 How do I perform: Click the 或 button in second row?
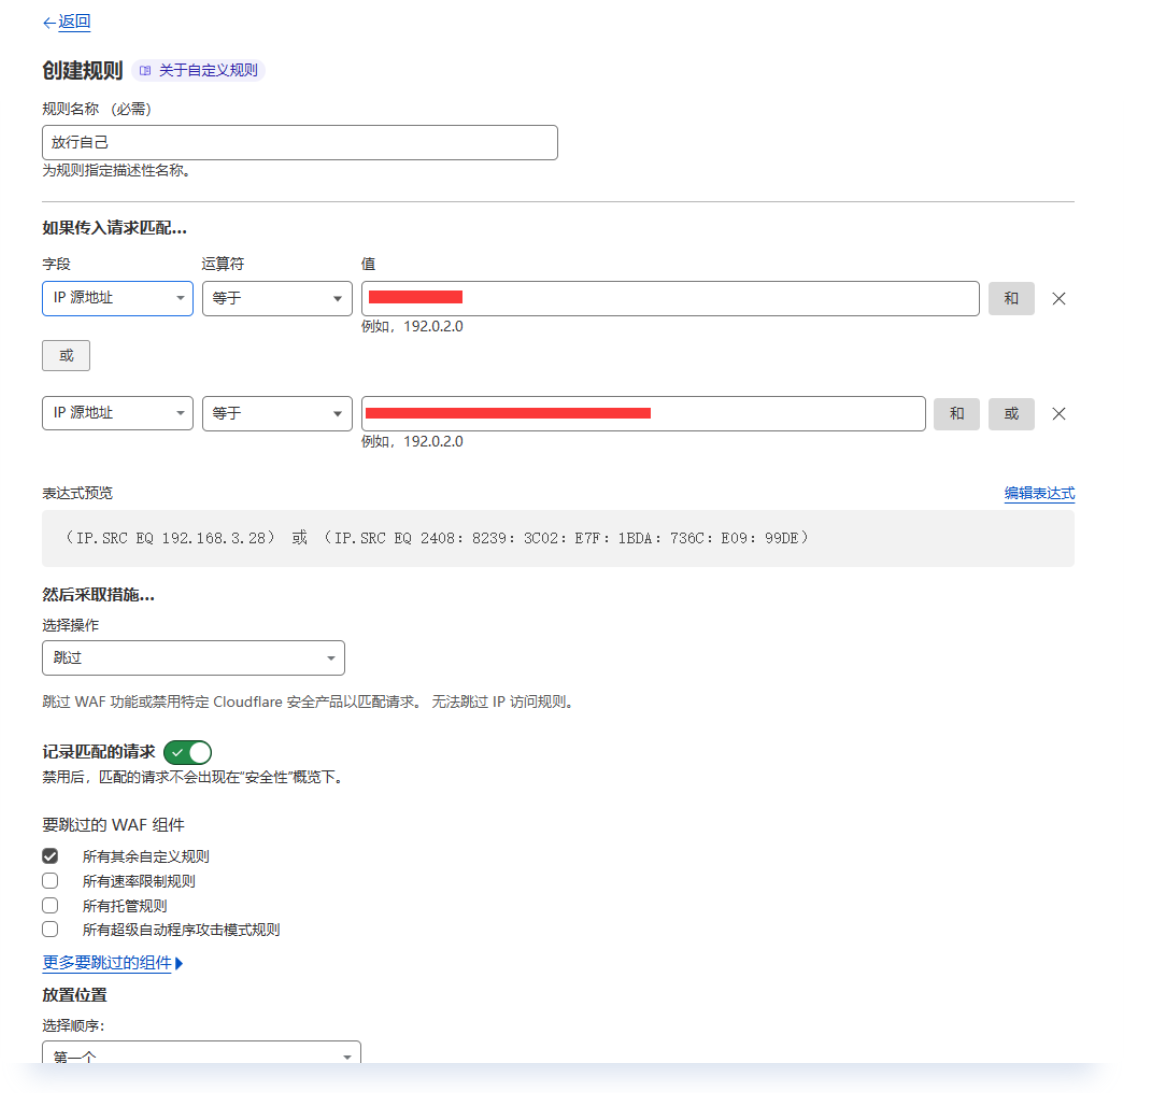click(1011, 413)
